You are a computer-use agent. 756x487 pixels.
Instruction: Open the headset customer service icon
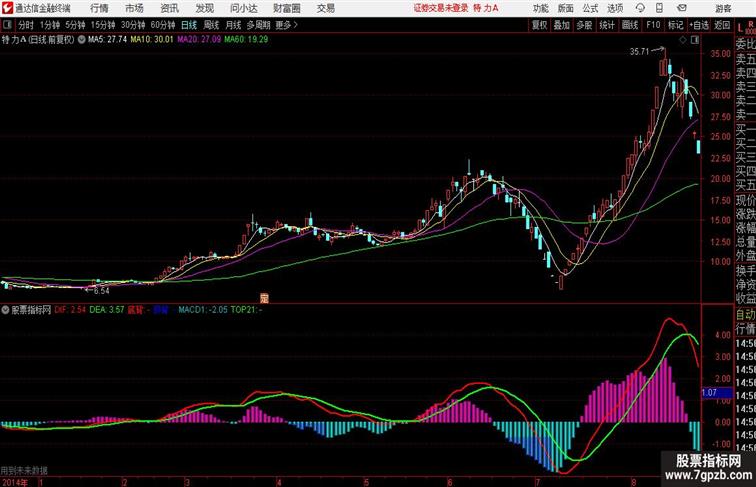coord(640,8)
